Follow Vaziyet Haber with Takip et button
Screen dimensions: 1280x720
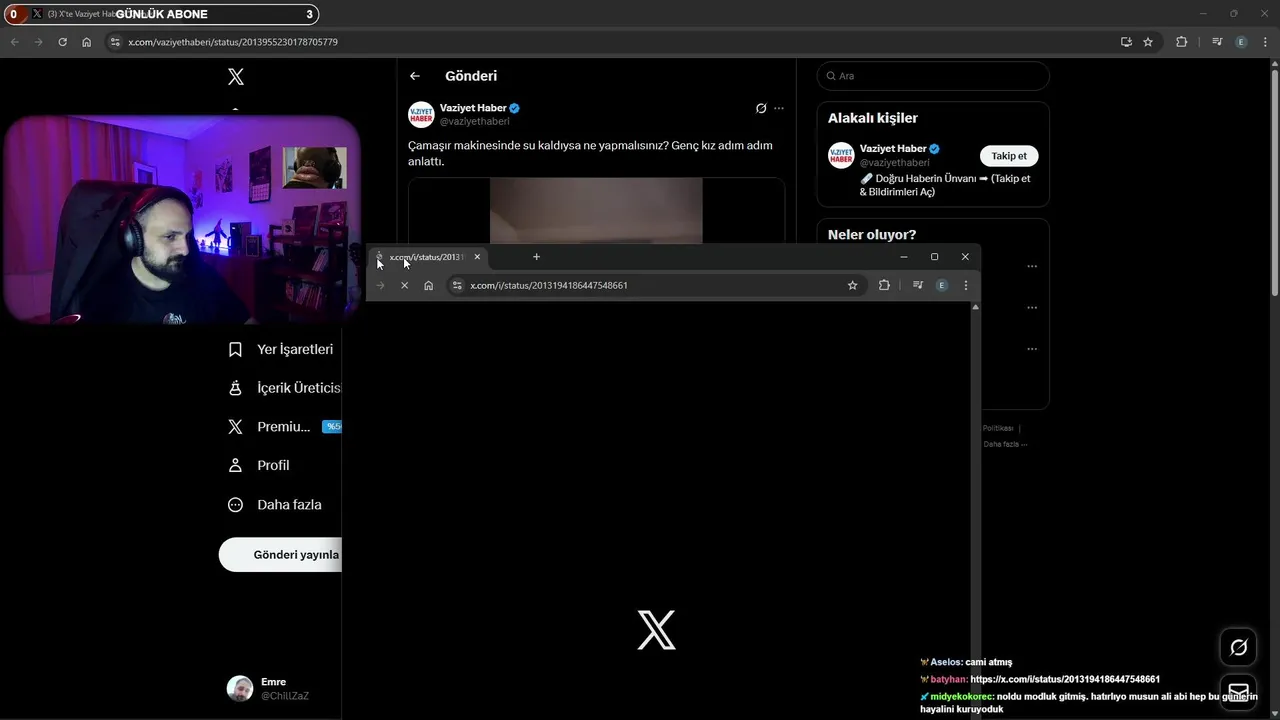tap(1009, 156)
